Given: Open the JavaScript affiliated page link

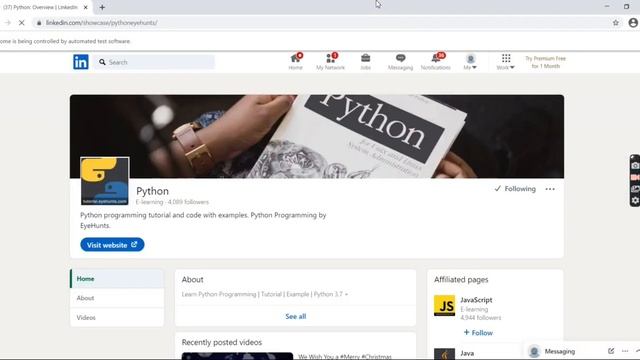Looking at the screenshot, I should (476, 300).
